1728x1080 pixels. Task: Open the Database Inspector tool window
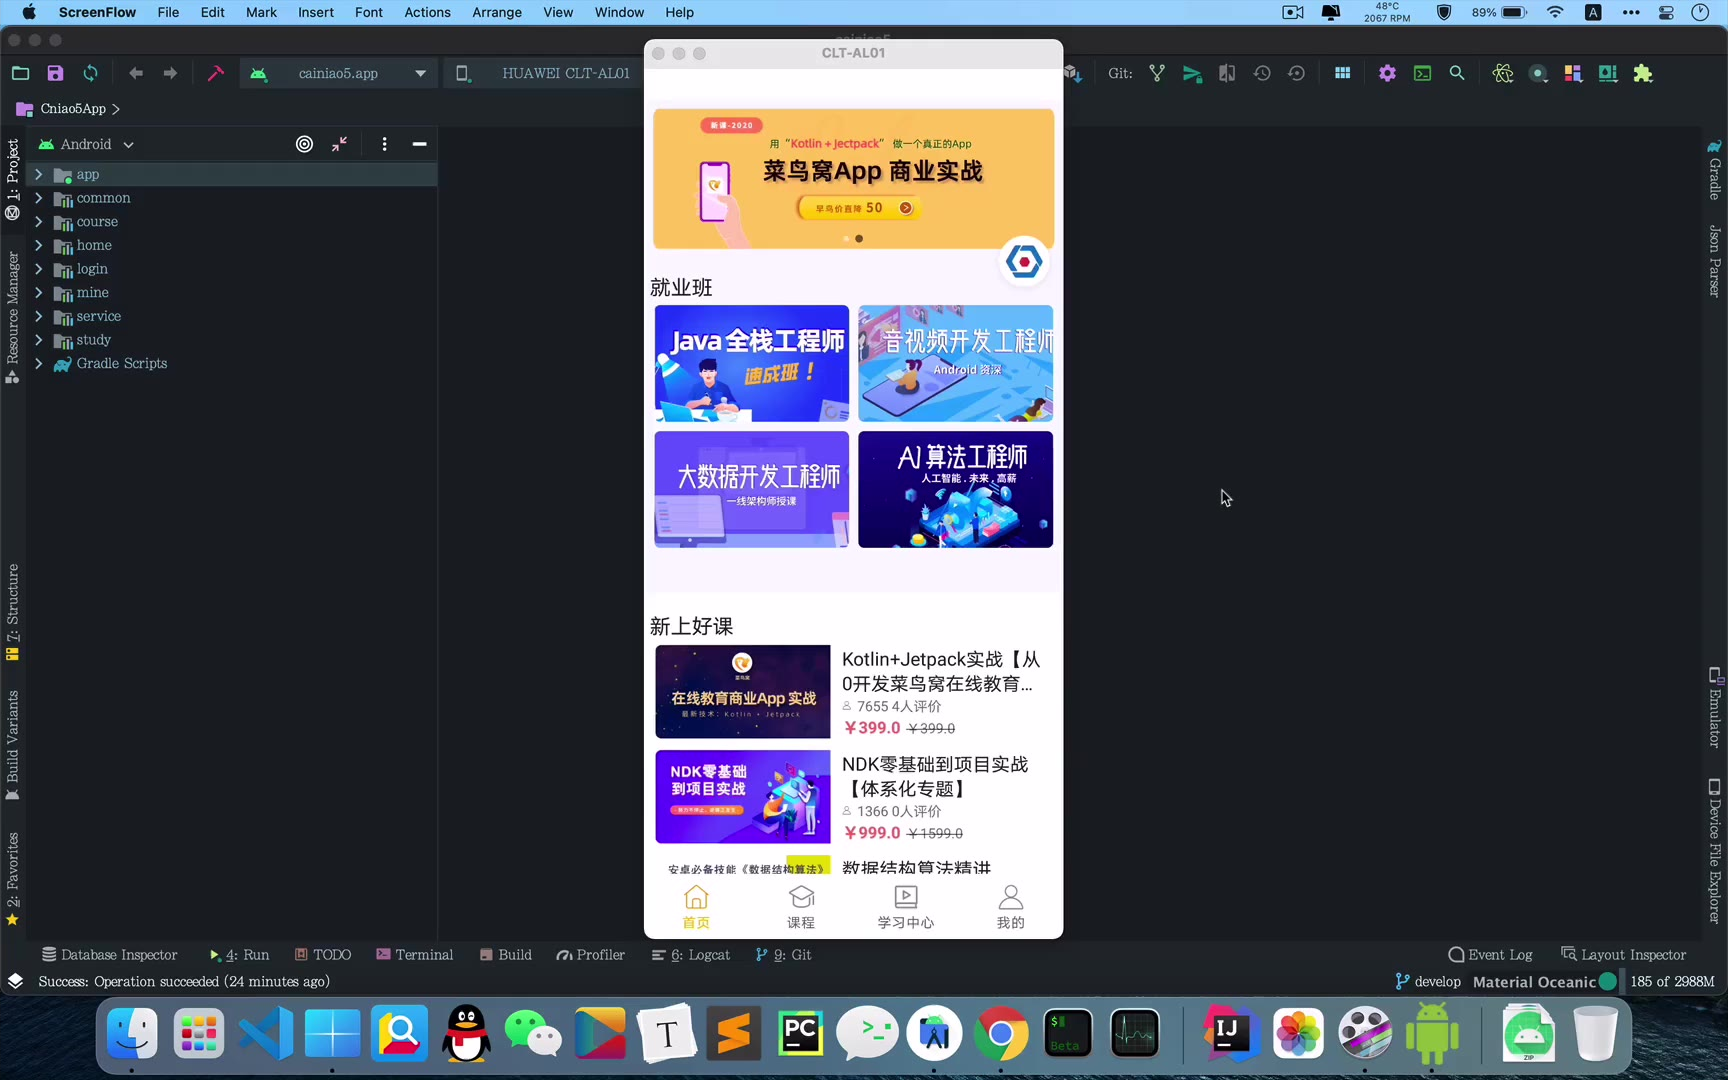[x=109, y=955]
